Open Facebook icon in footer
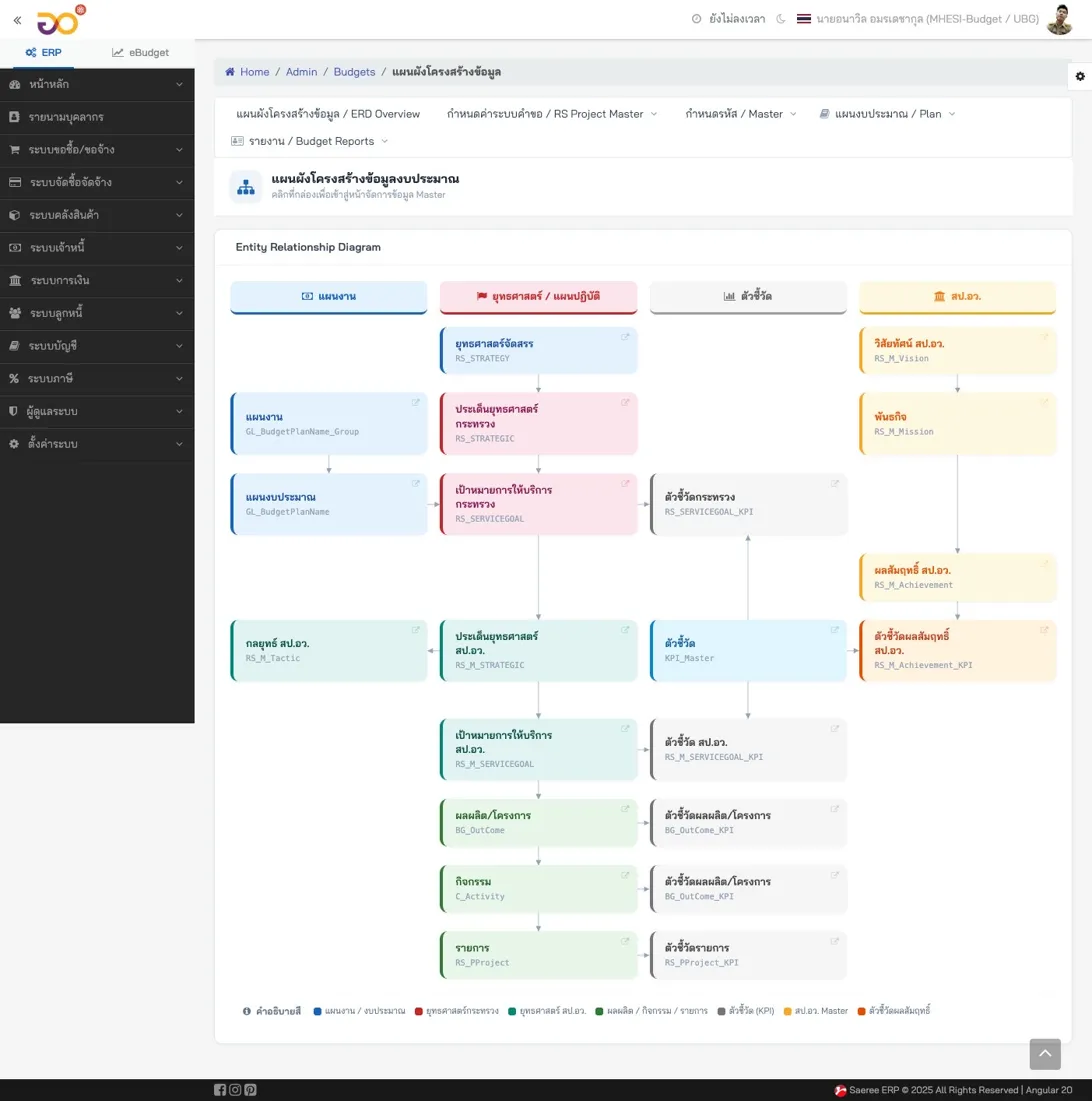Viewport: 1092px width, 1101px height. [x=220, y=1090]
